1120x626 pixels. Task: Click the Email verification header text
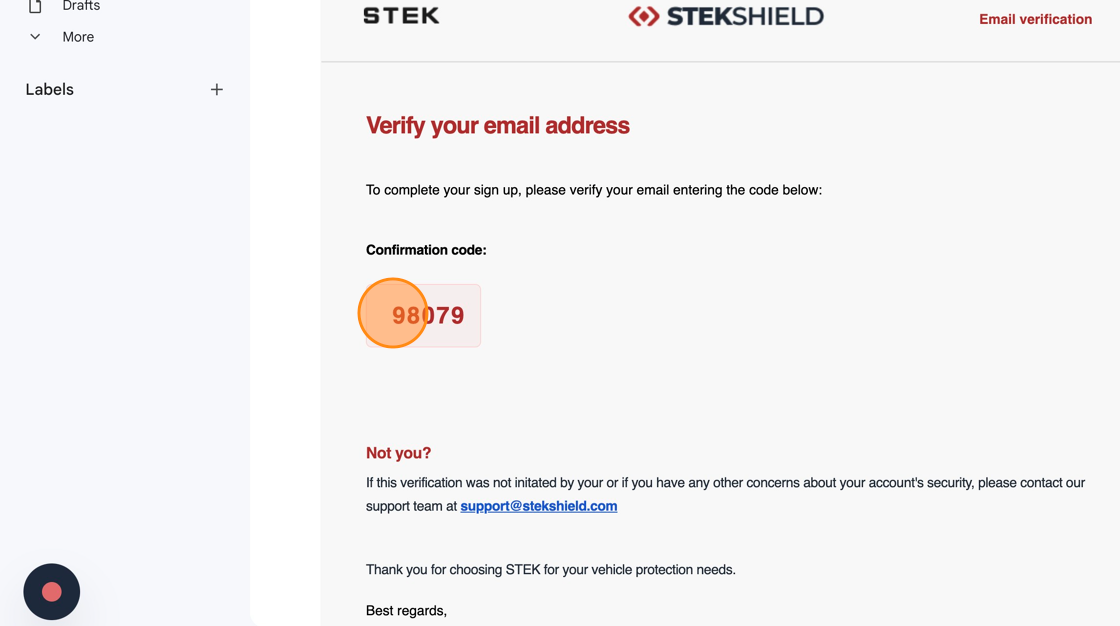1035,19
